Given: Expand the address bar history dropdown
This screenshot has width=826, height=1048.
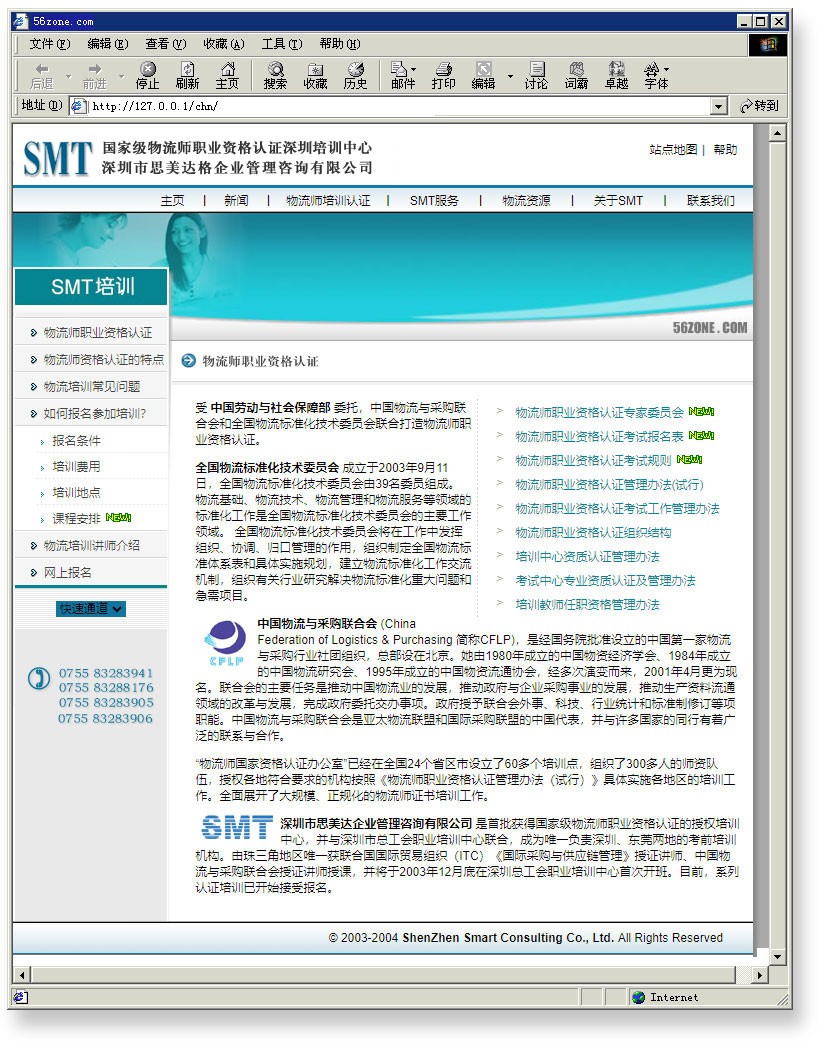Looking at the screenshot, I should point(719,105).
